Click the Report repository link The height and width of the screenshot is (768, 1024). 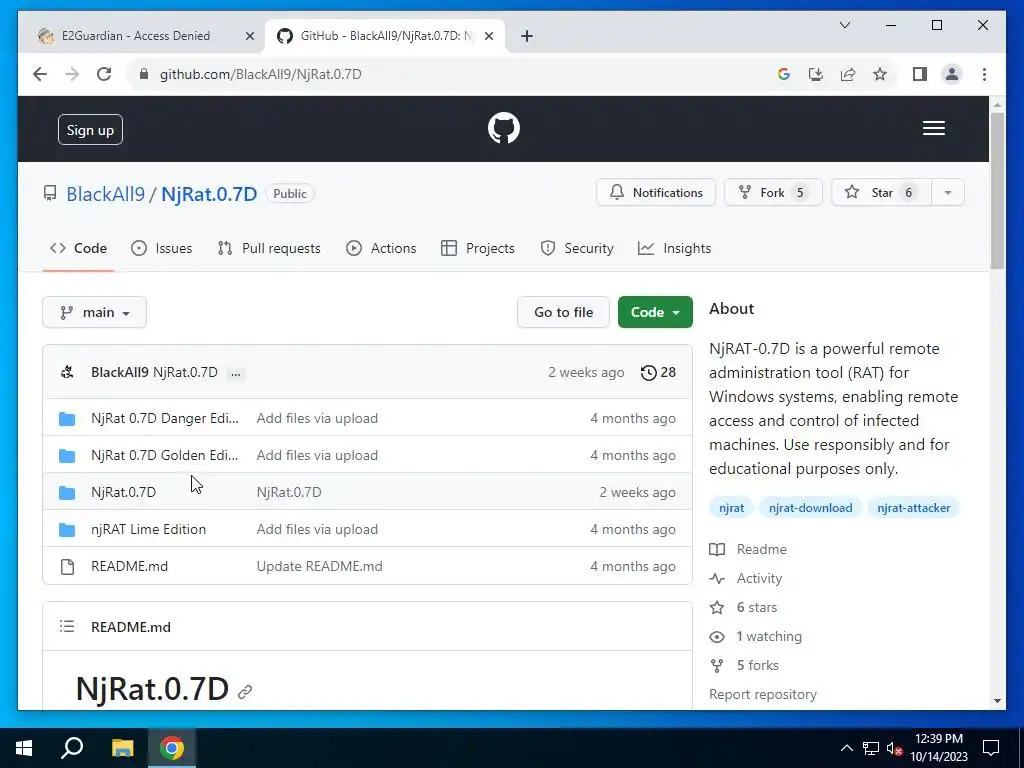tap(763, 695)
